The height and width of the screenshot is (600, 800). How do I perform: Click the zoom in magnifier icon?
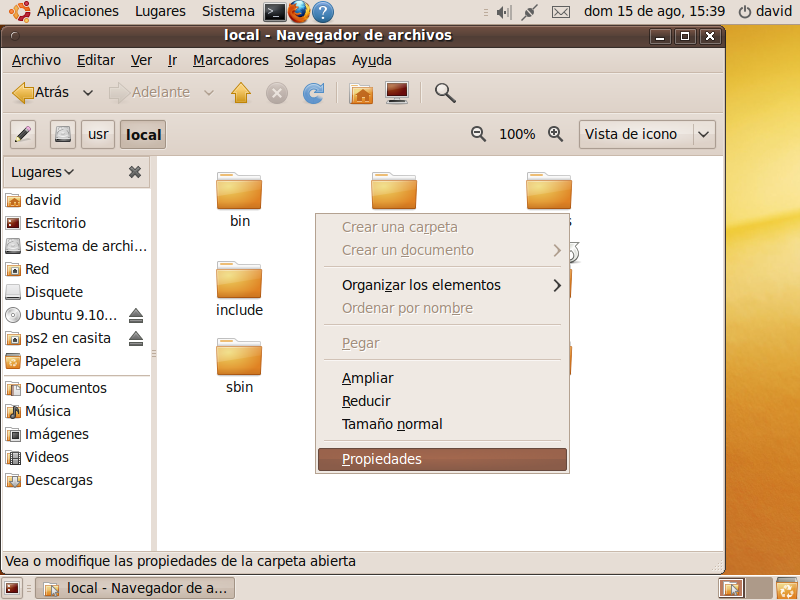pos(555,134)
